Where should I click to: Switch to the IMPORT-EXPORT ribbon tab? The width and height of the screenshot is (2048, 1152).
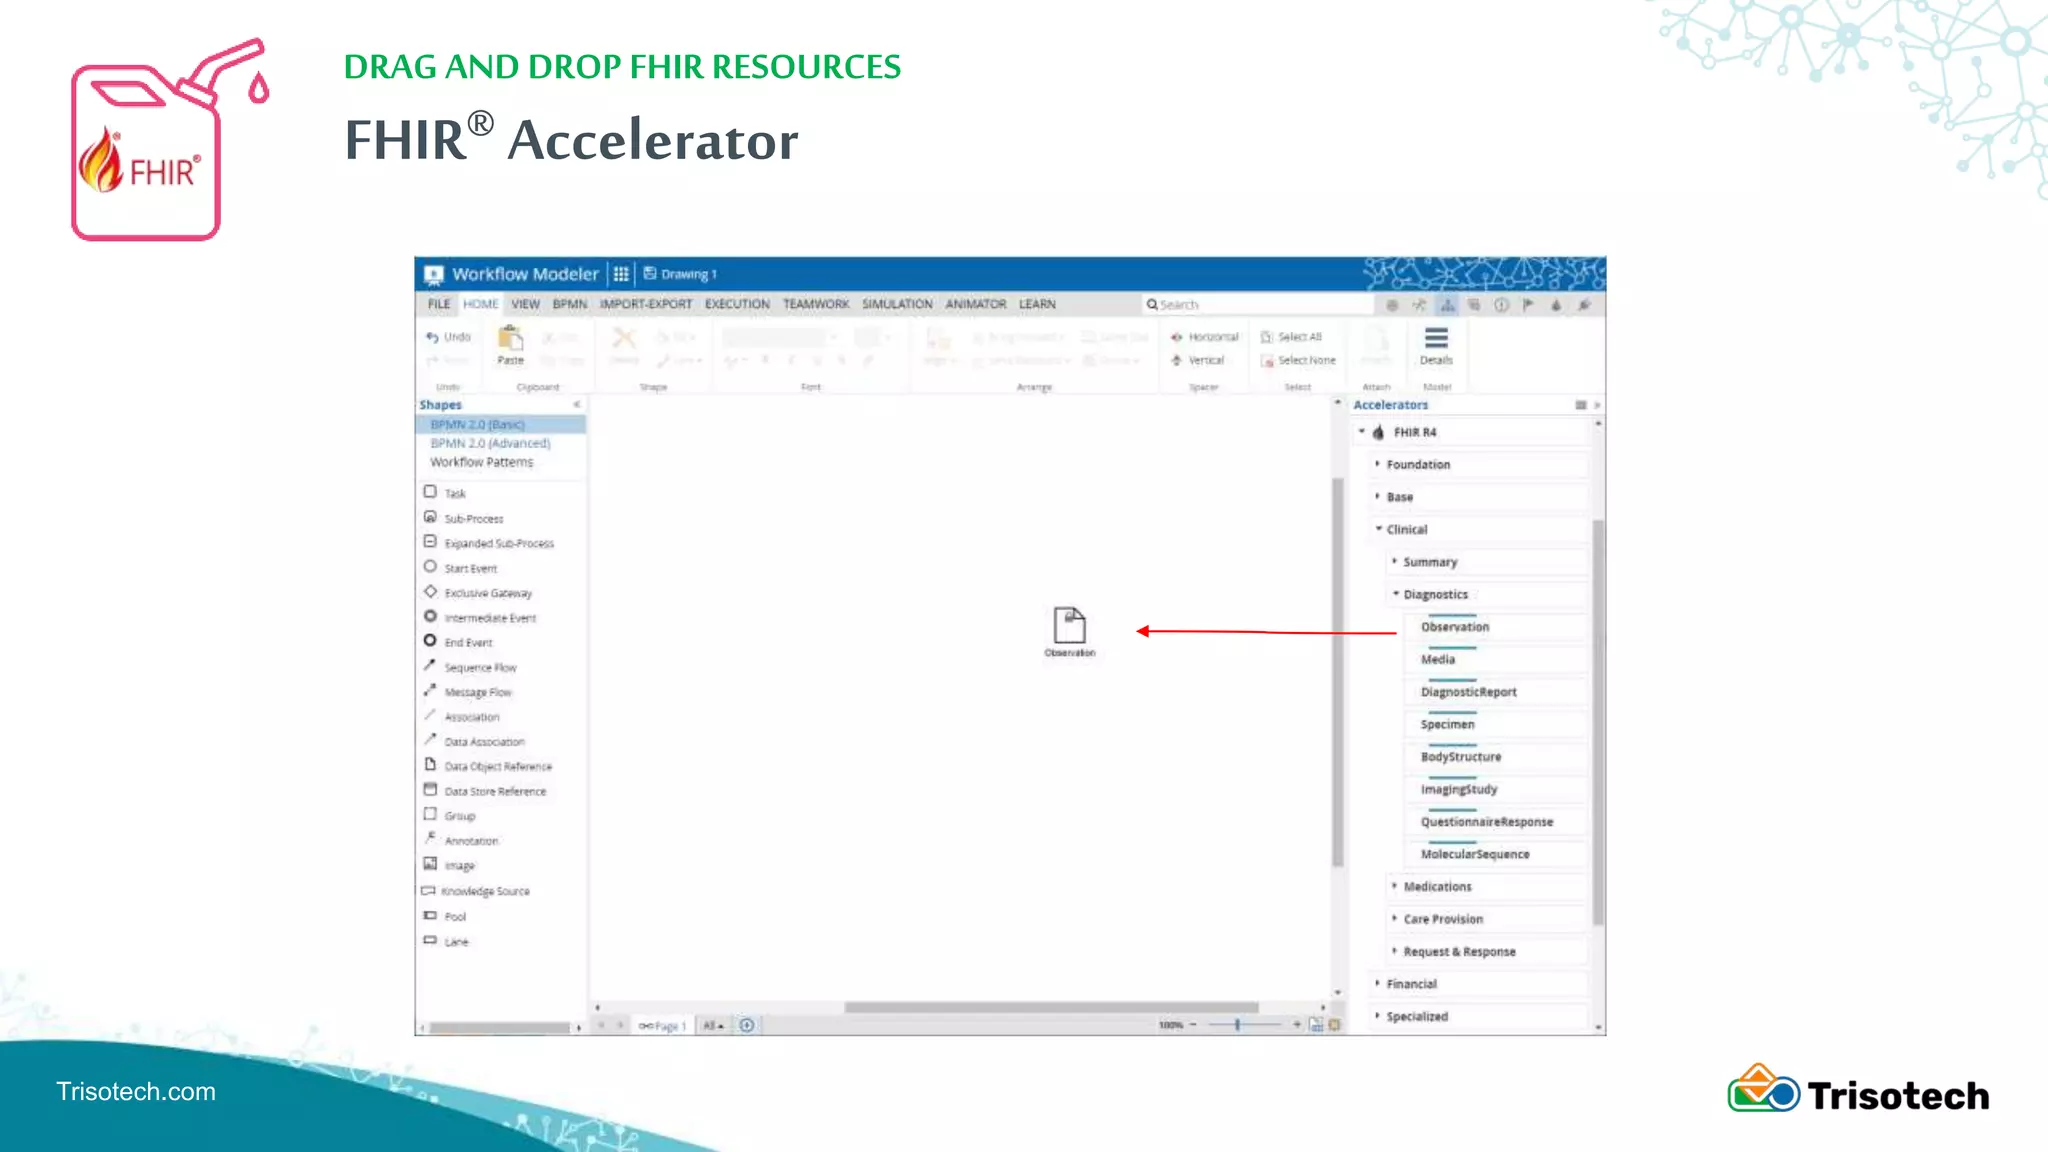646,304
